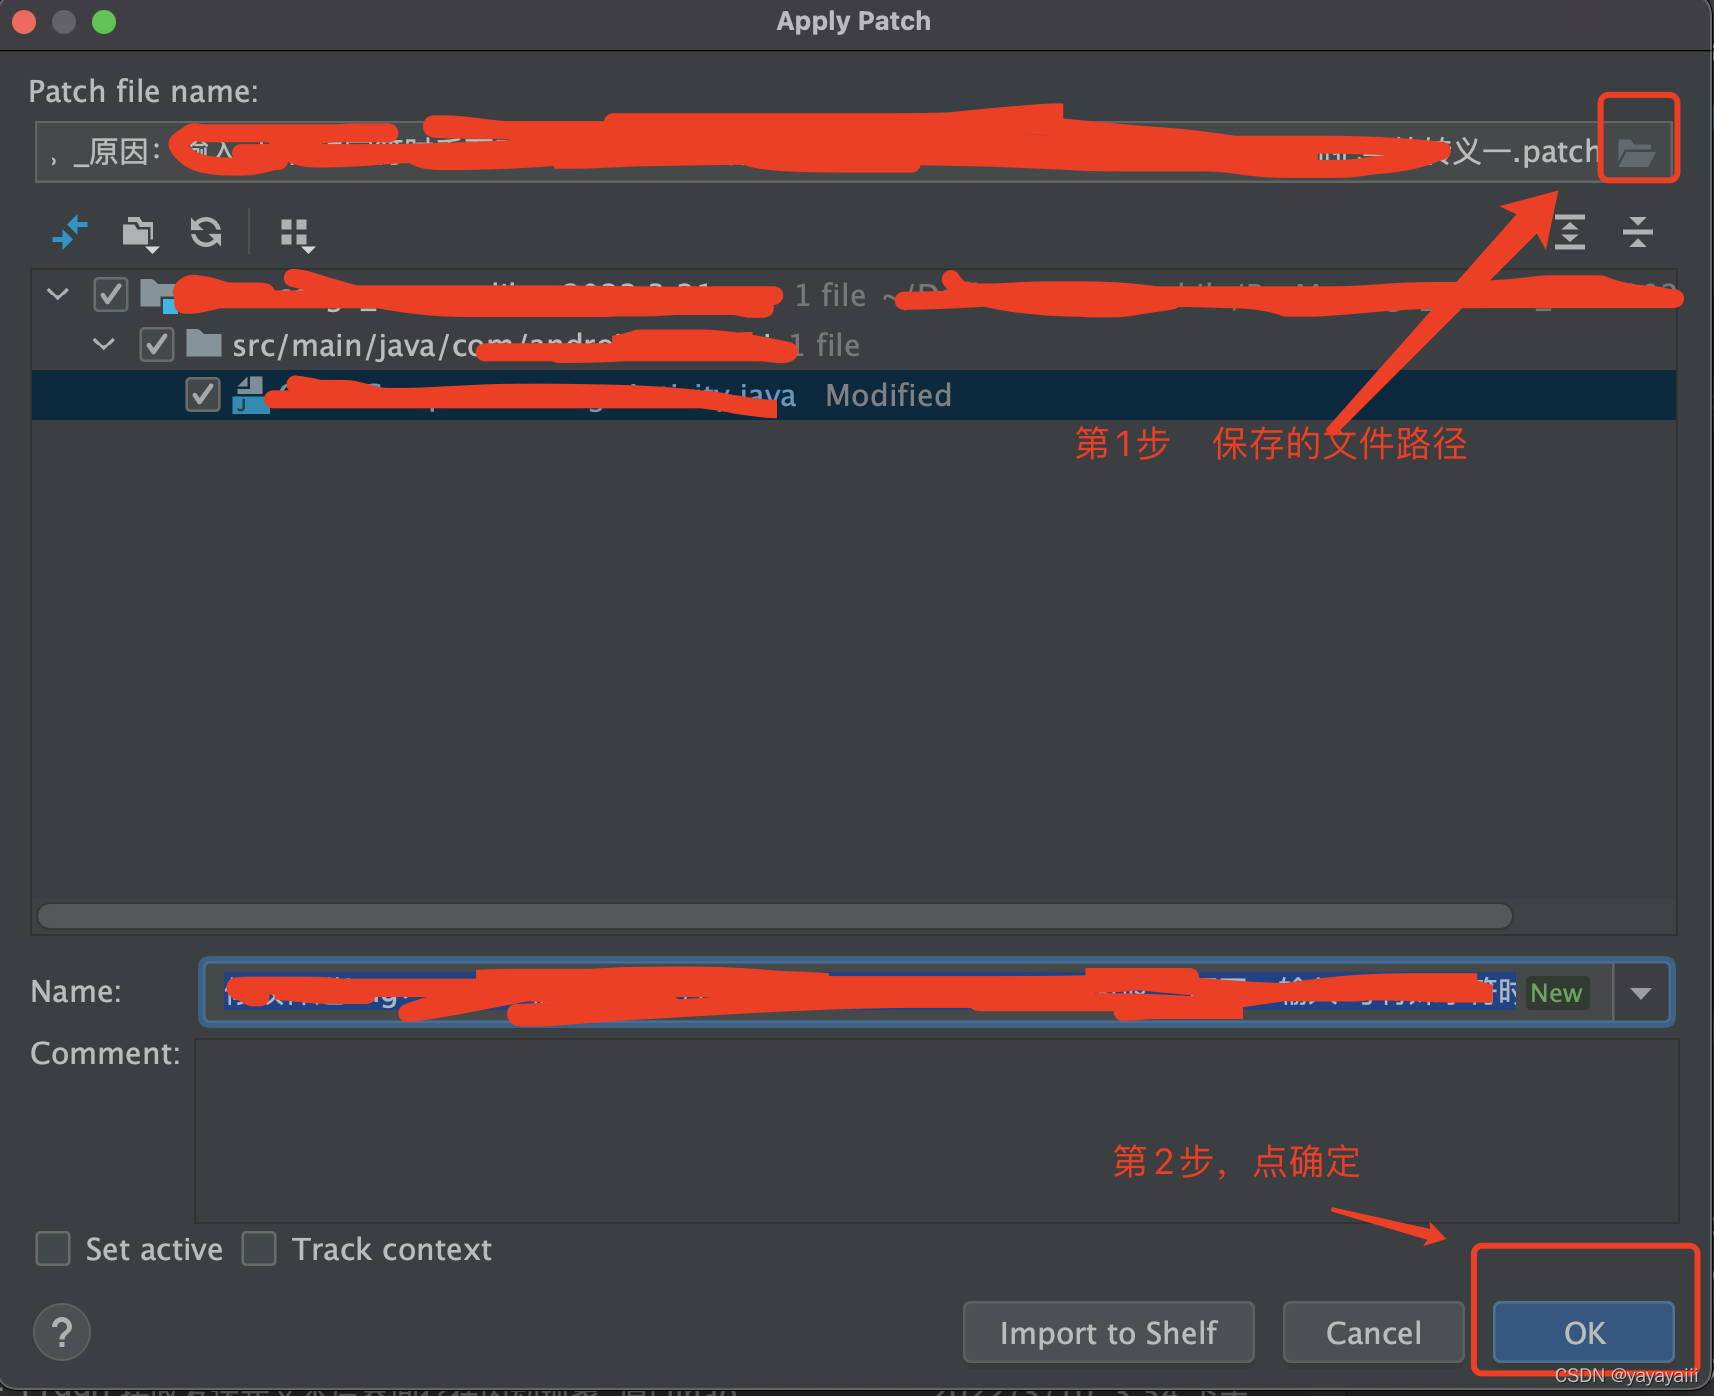Image resolution: width=1714 pixels, height=1396 pixels.
Task: Click the Import to Shelf button
Action: (1108, 1333)
